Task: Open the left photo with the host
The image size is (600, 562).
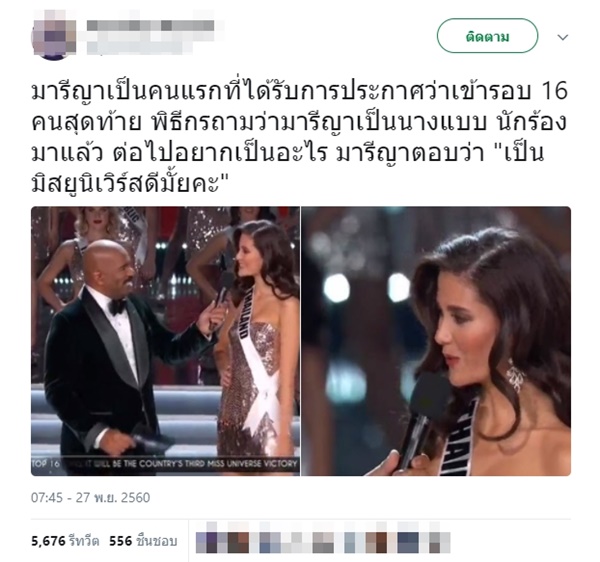Action: click(165, 341)
